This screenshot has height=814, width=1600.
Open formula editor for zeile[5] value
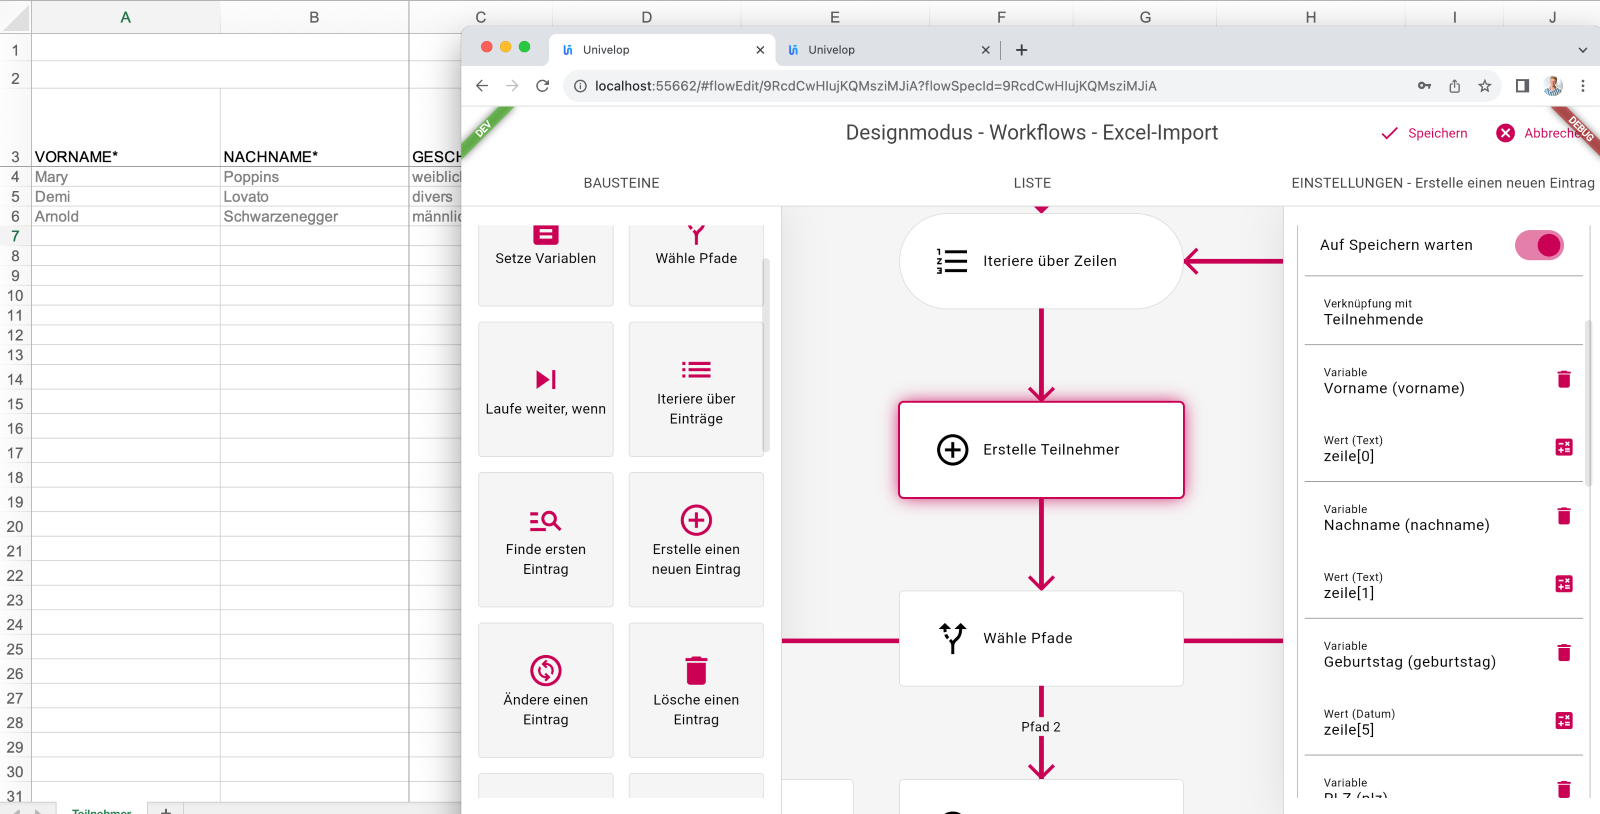1564,721
